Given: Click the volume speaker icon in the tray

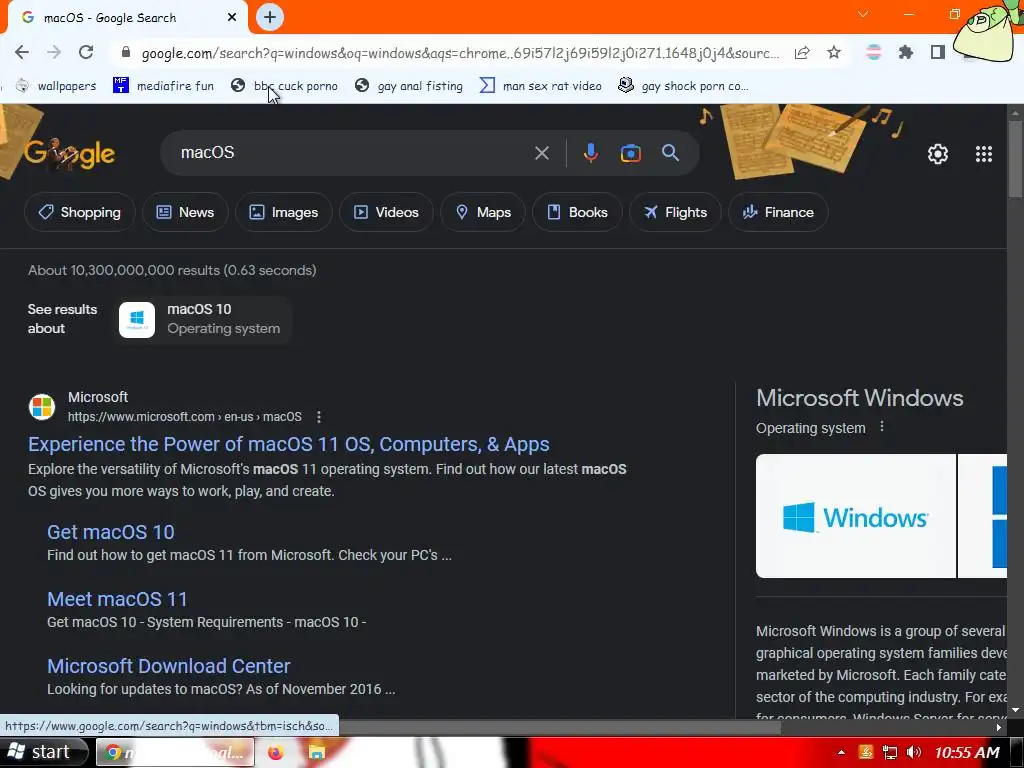Looking at the screenshot, I should tap(914, 752).
